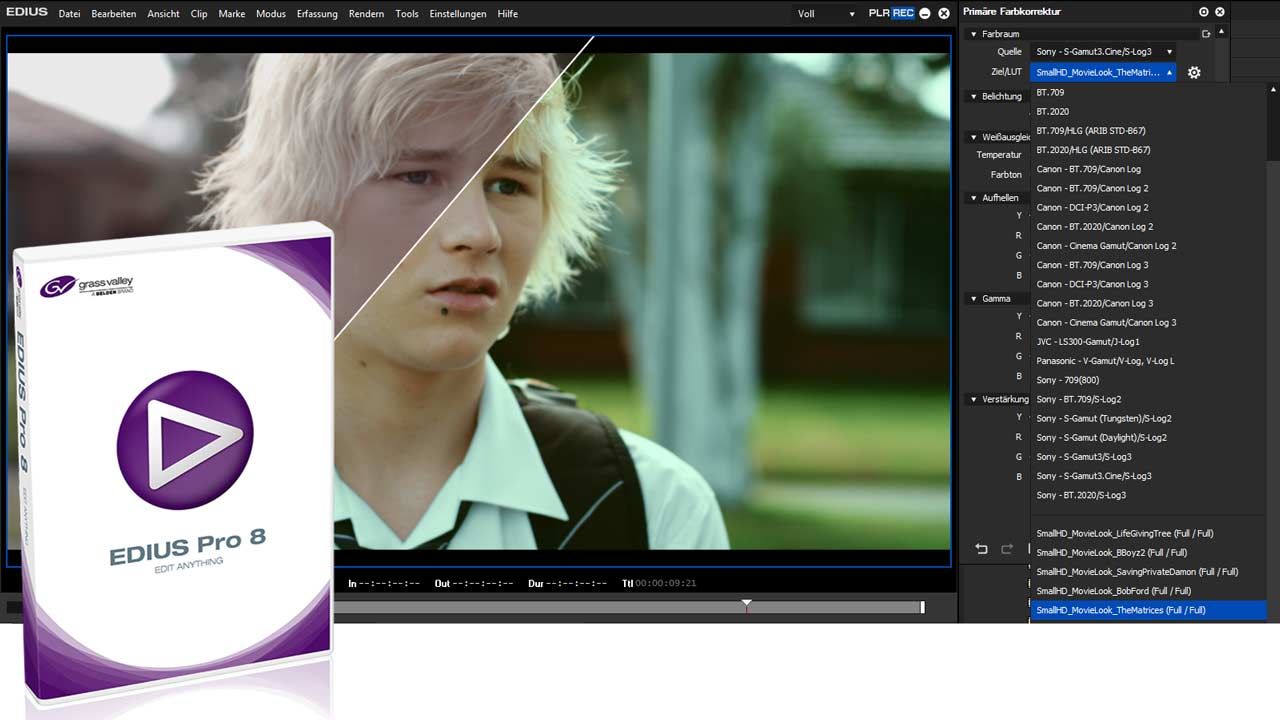The width and height of the screenshot is (1280, 720).
Task: Click the undo arrow in color panel
Action: pyautogui.click(x=981, y=549)
